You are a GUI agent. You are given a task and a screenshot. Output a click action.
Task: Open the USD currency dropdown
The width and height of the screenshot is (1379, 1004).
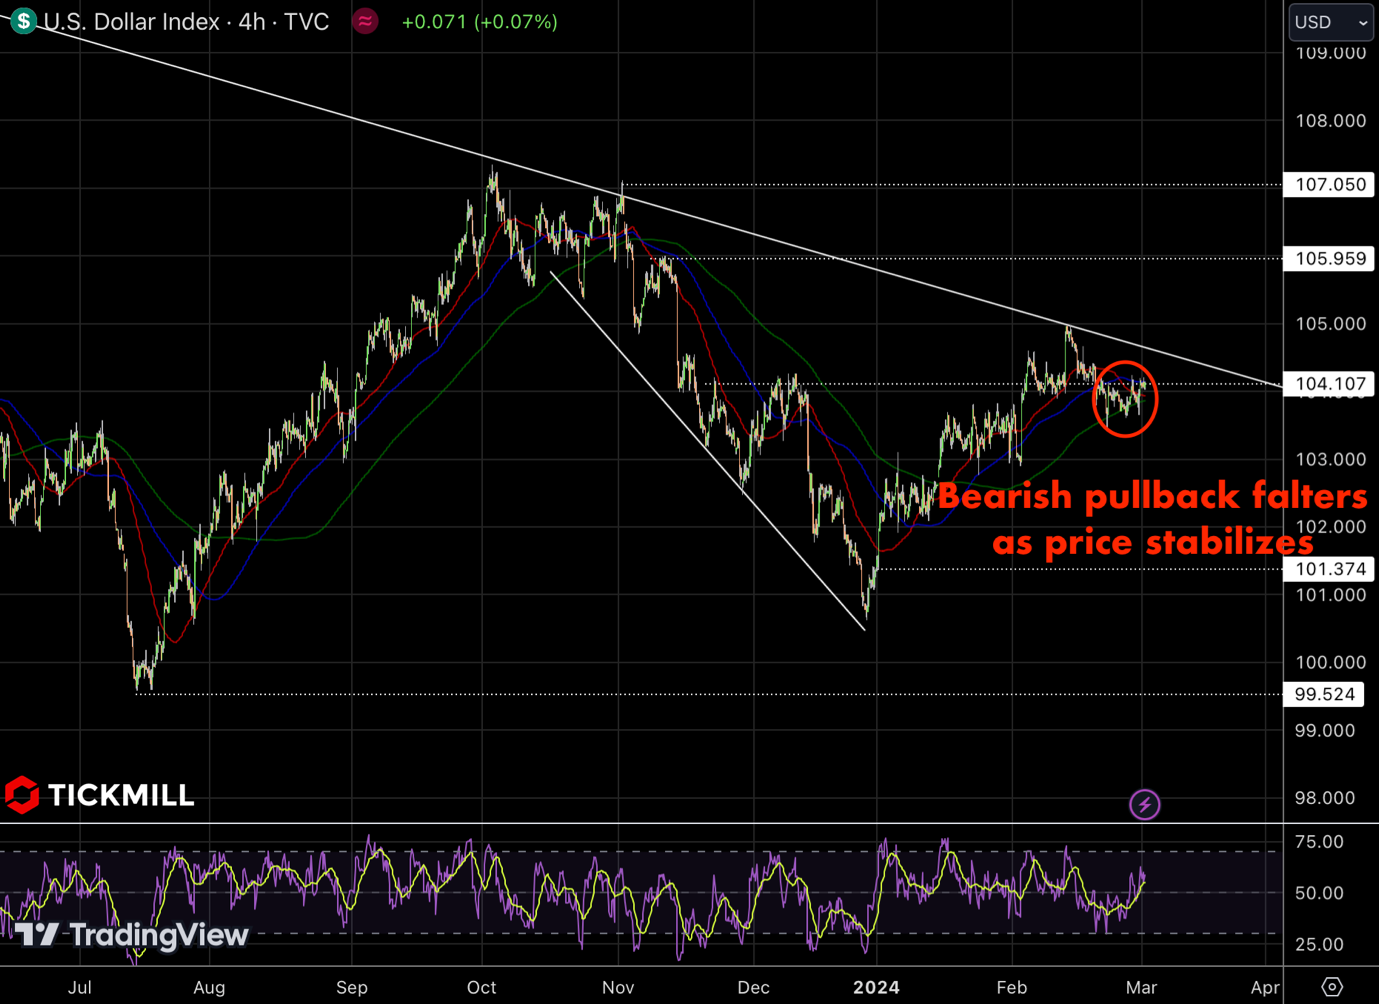click(1331, 22)
